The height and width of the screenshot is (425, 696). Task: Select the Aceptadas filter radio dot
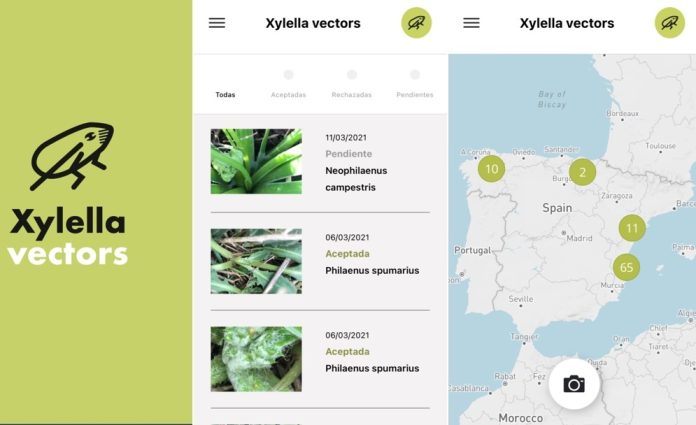288,75
